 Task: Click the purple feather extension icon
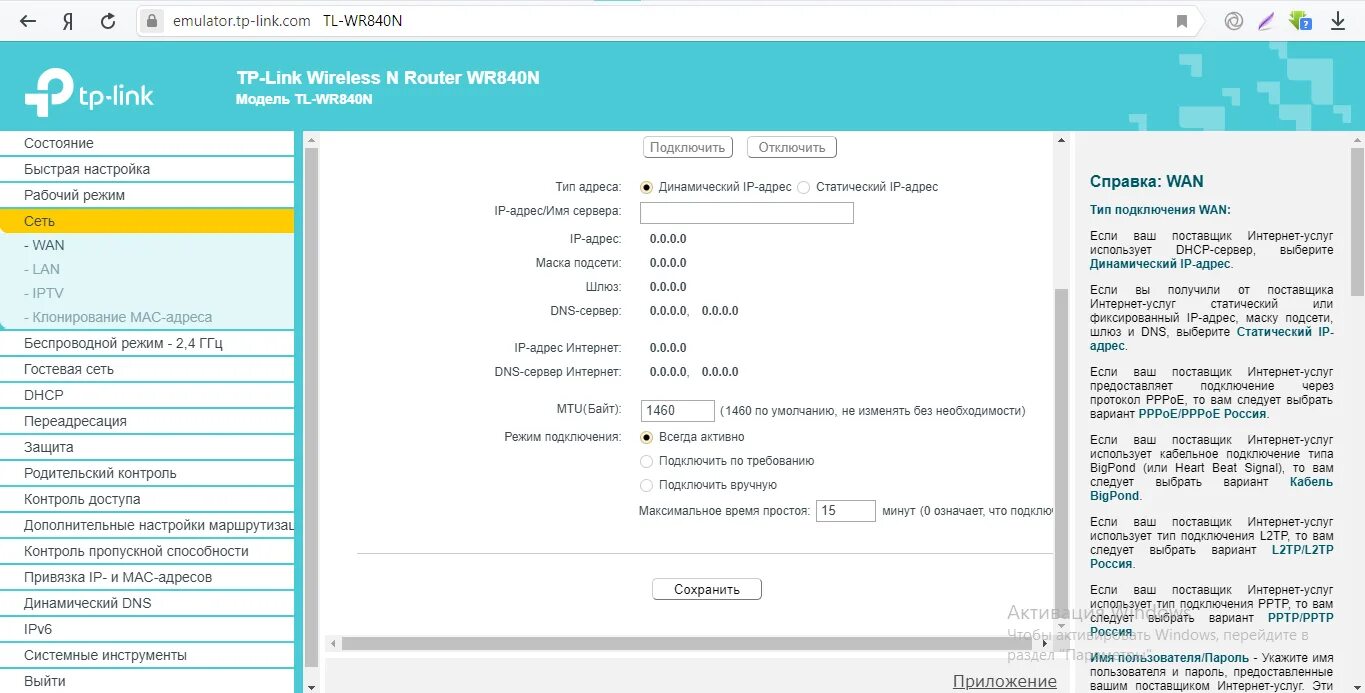coord(1266,21)
